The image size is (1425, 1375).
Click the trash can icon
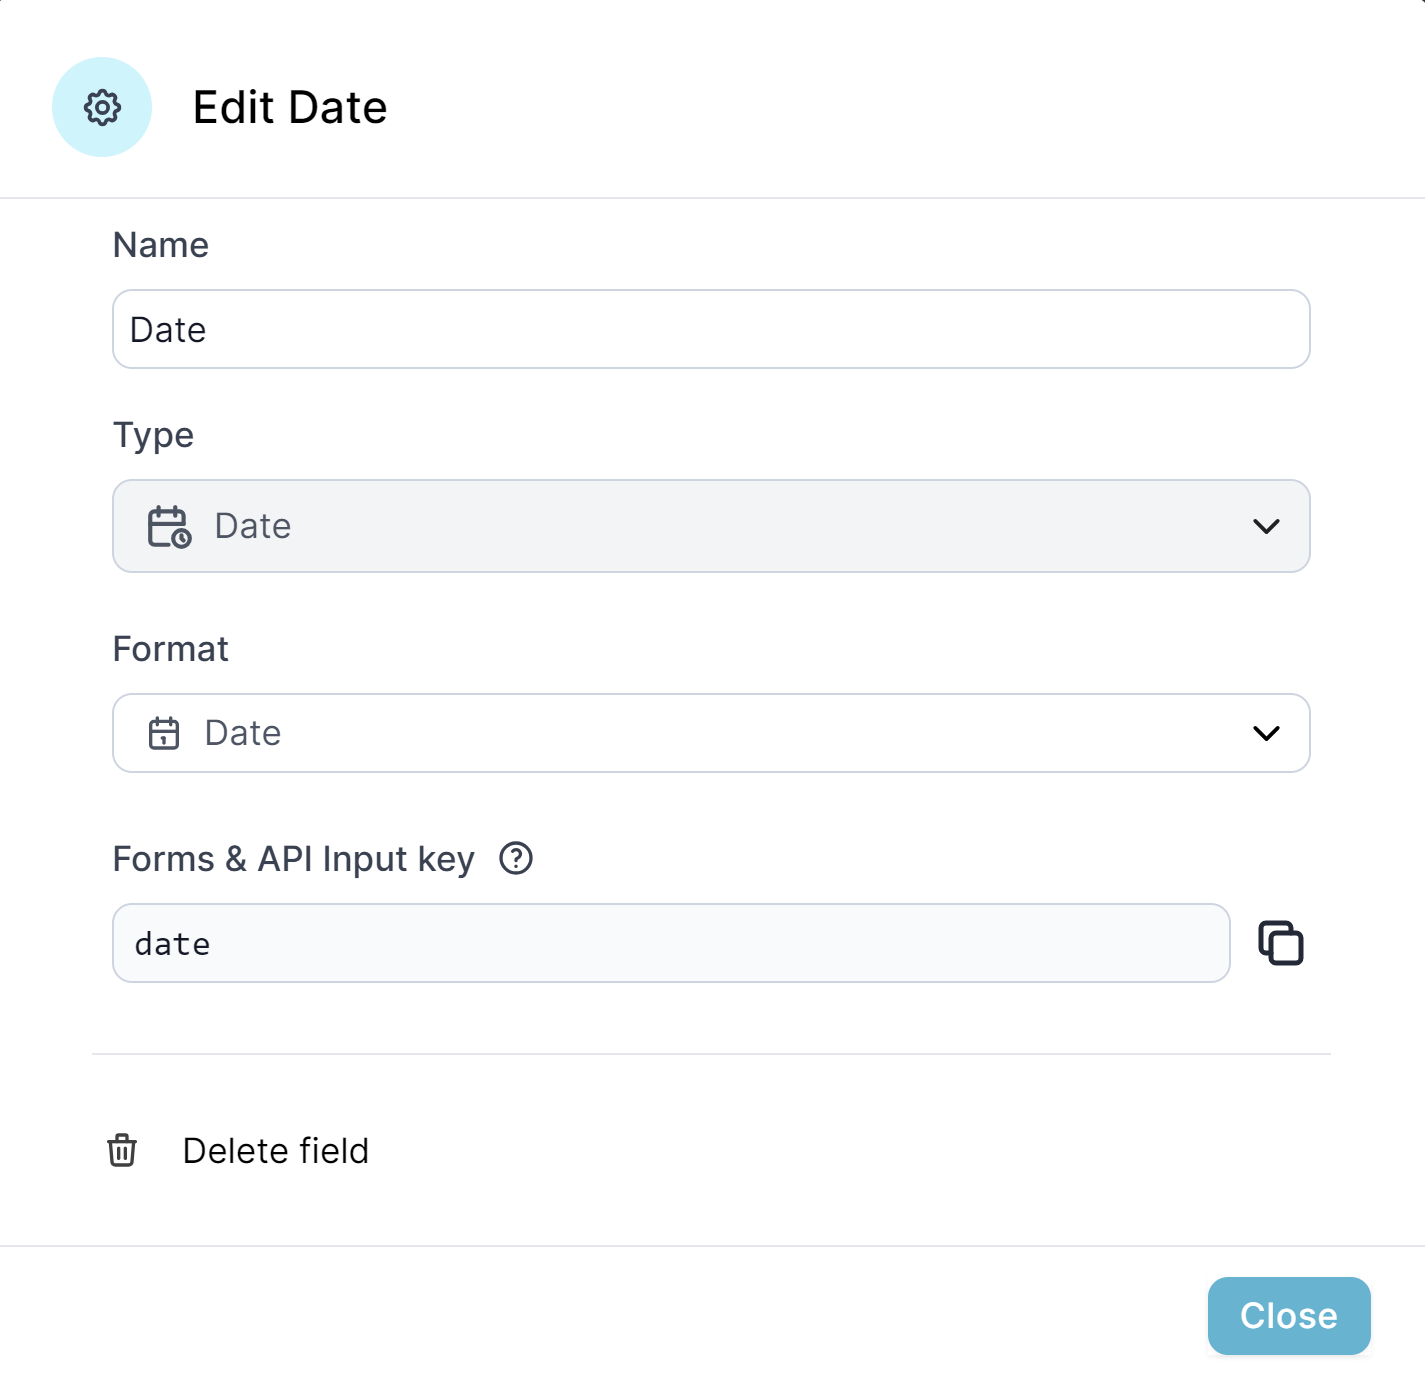point(122,1150)
